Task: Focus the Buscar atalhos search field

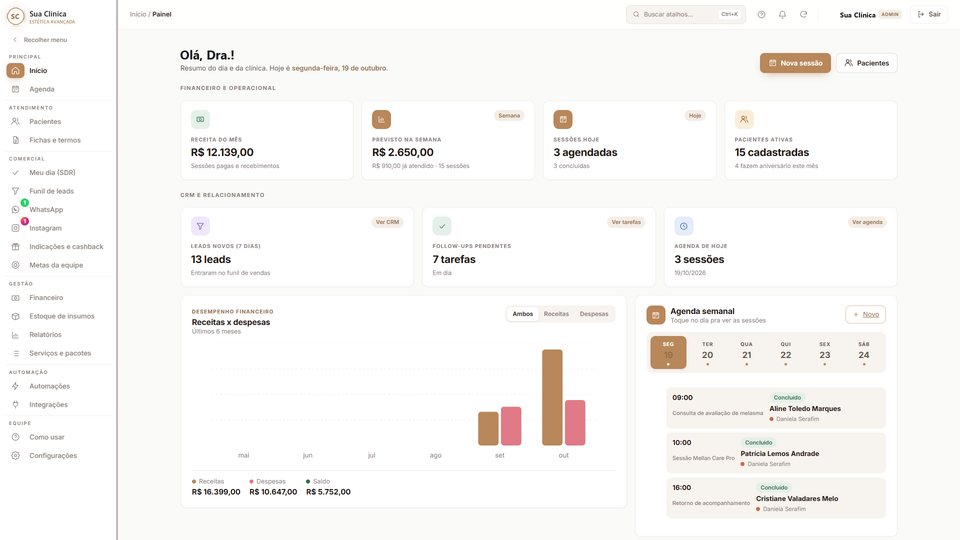Action: click(686, 14)
